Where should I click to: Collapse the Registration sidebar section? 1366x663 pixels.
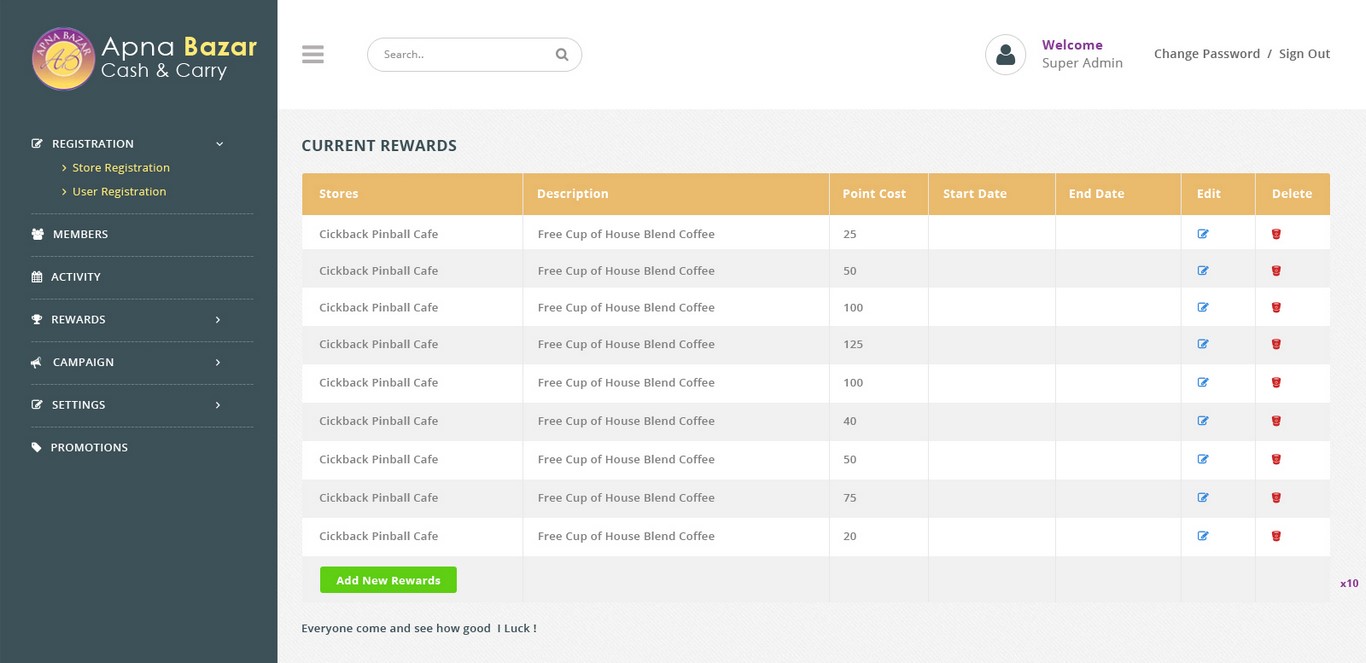tap(219, 144)
